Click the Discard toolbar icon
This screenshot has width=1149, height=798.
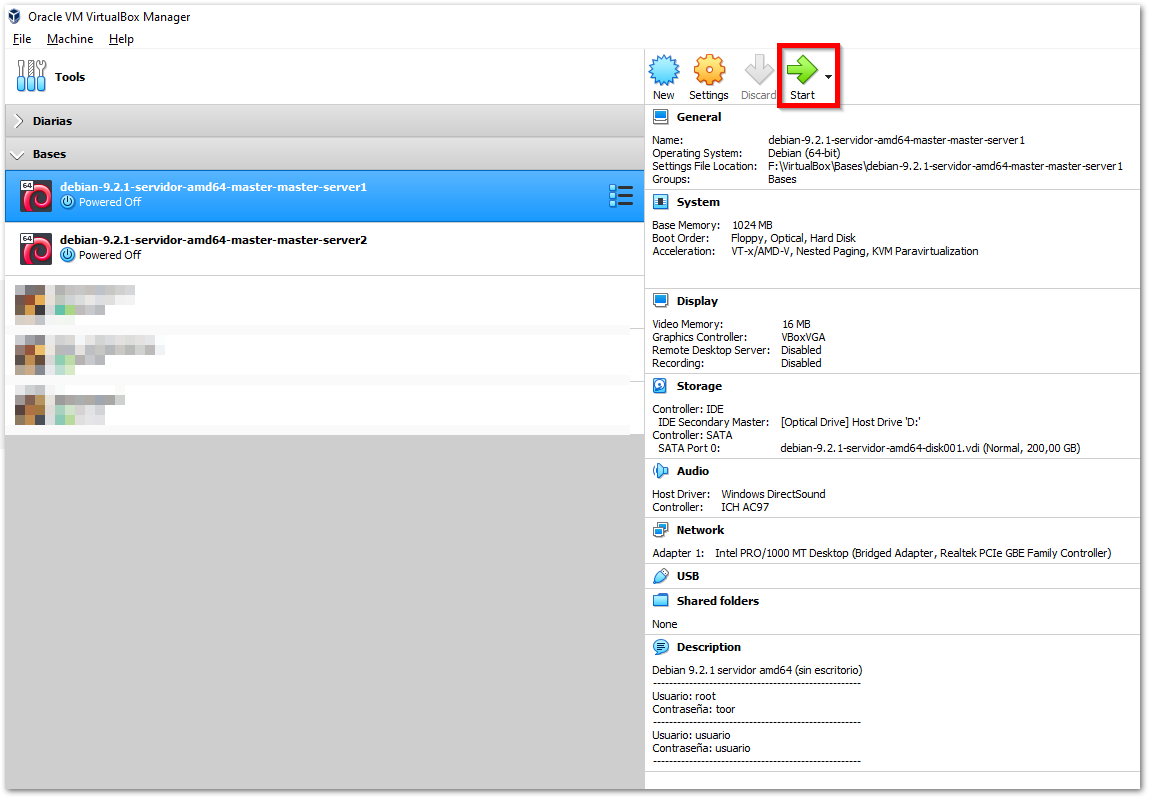pyautogui.click(x=758, y=71)
